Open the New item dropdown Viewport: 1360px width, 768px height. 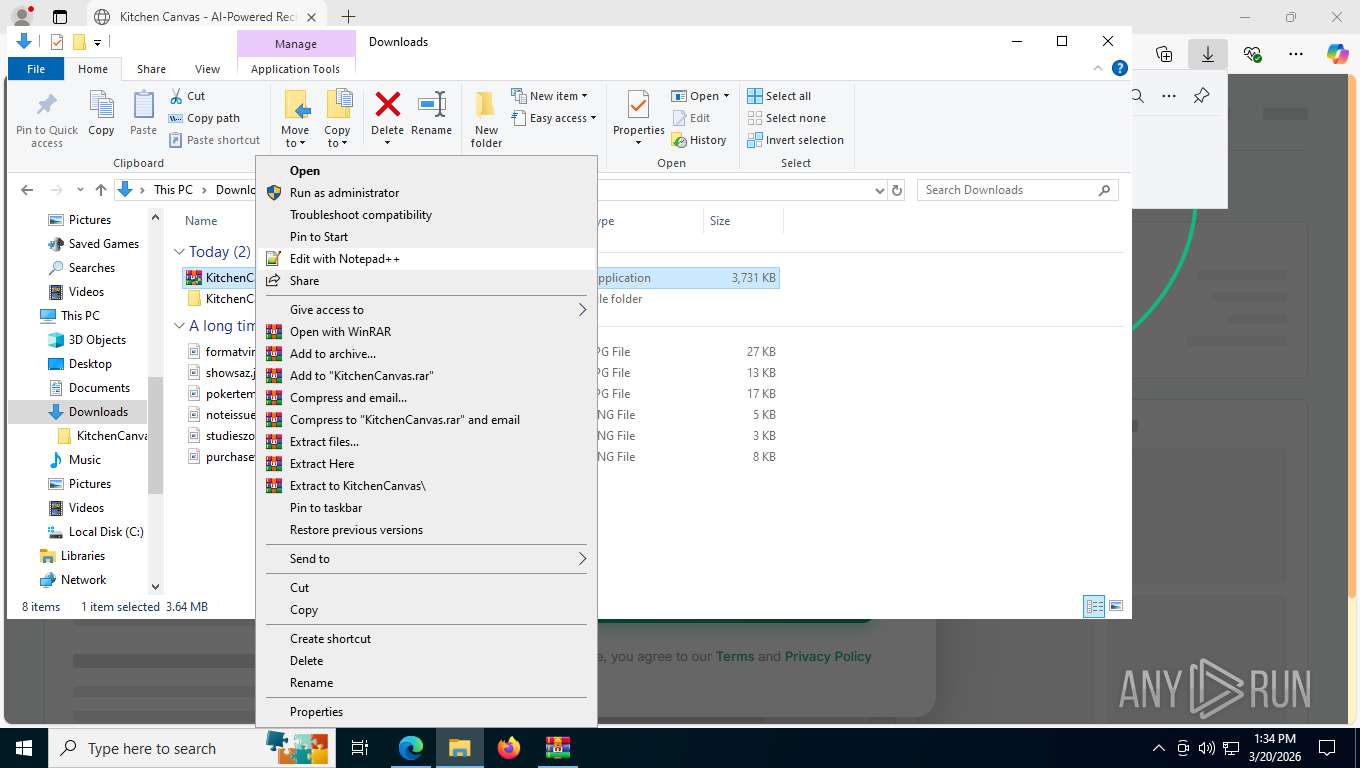coord(549,96)
